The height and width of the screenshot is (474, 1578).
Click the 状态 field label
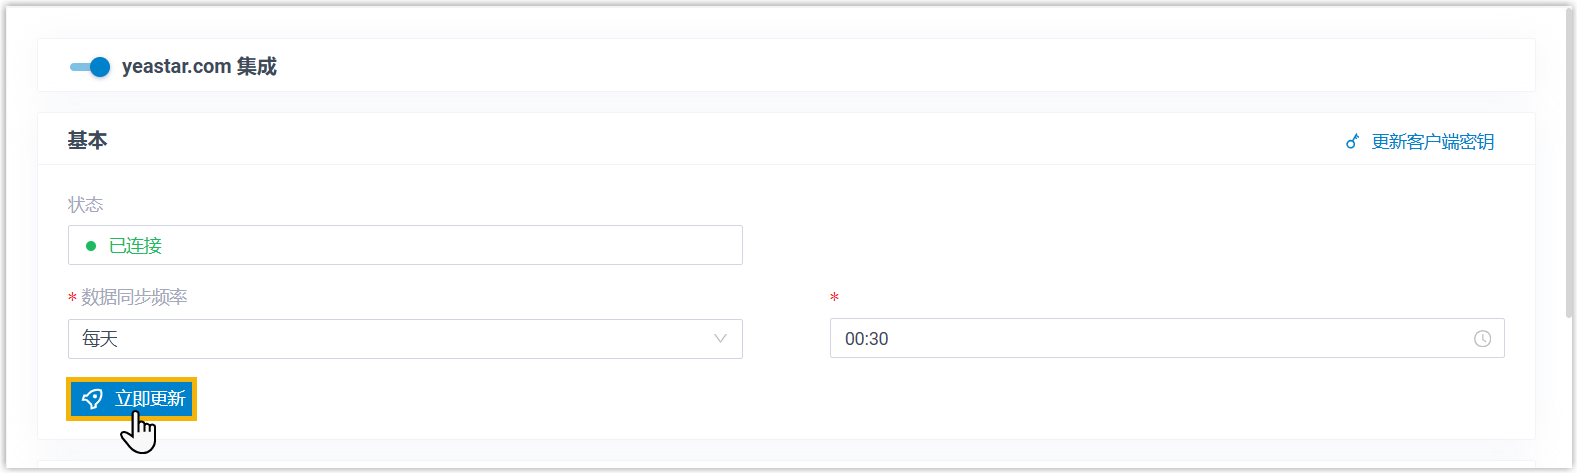(85, 205)
